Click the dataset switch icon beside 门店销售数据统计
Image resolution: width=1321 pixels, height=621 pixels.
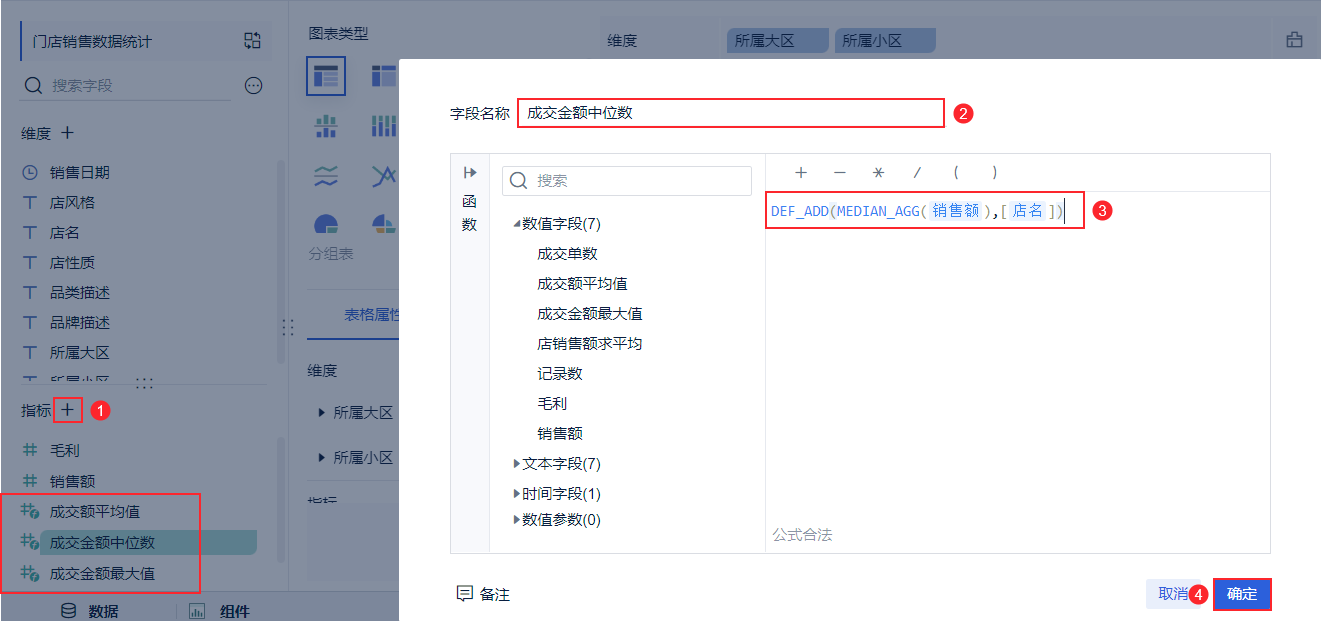252,41
